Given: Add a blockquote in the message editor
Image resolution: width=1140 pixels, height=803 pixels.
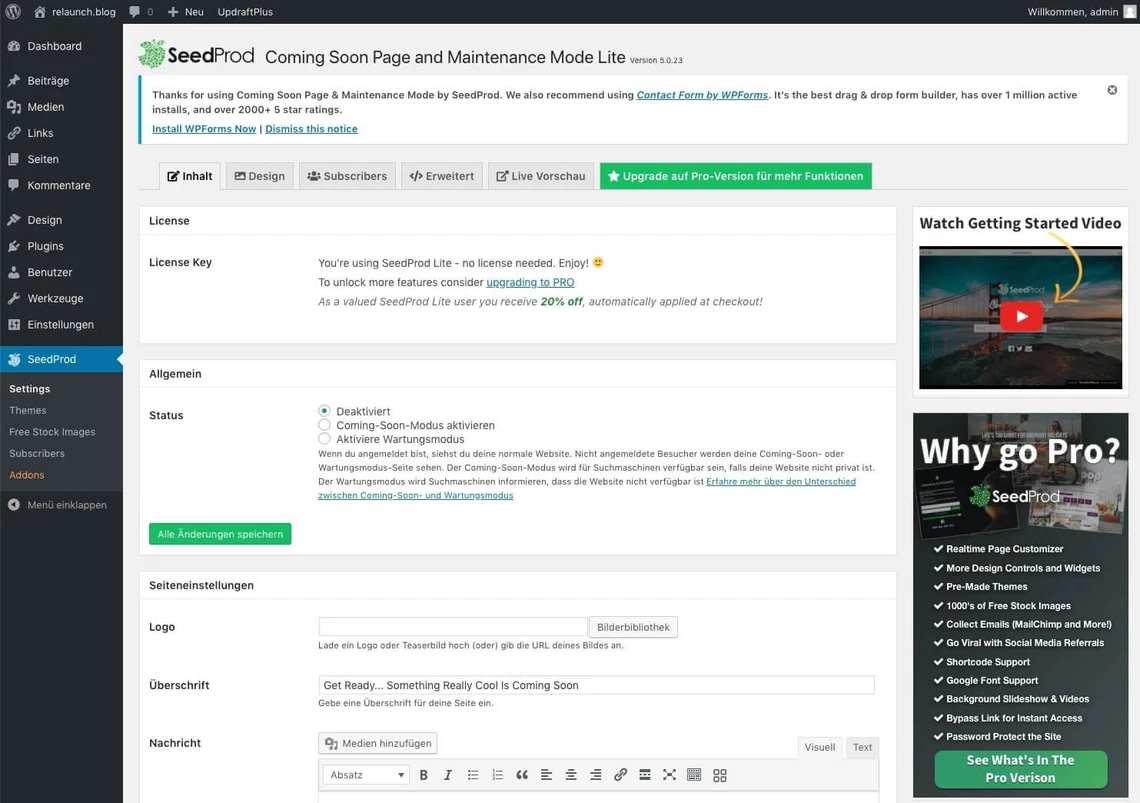Looking at the screenshot, I should click(521, 774).
